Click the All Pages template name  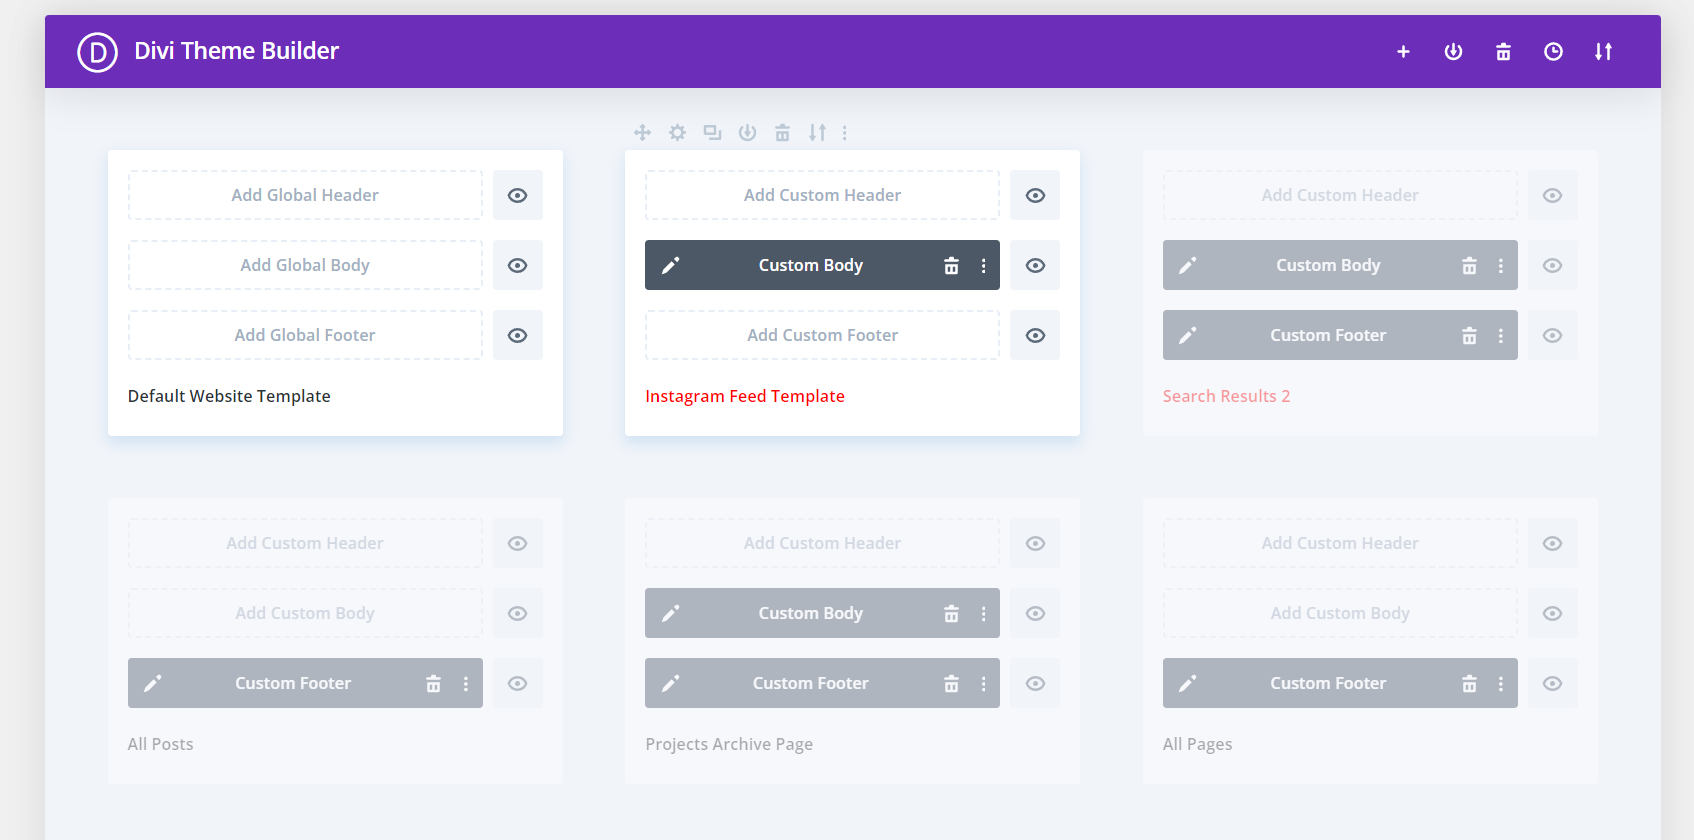[x=1197, y=744]
